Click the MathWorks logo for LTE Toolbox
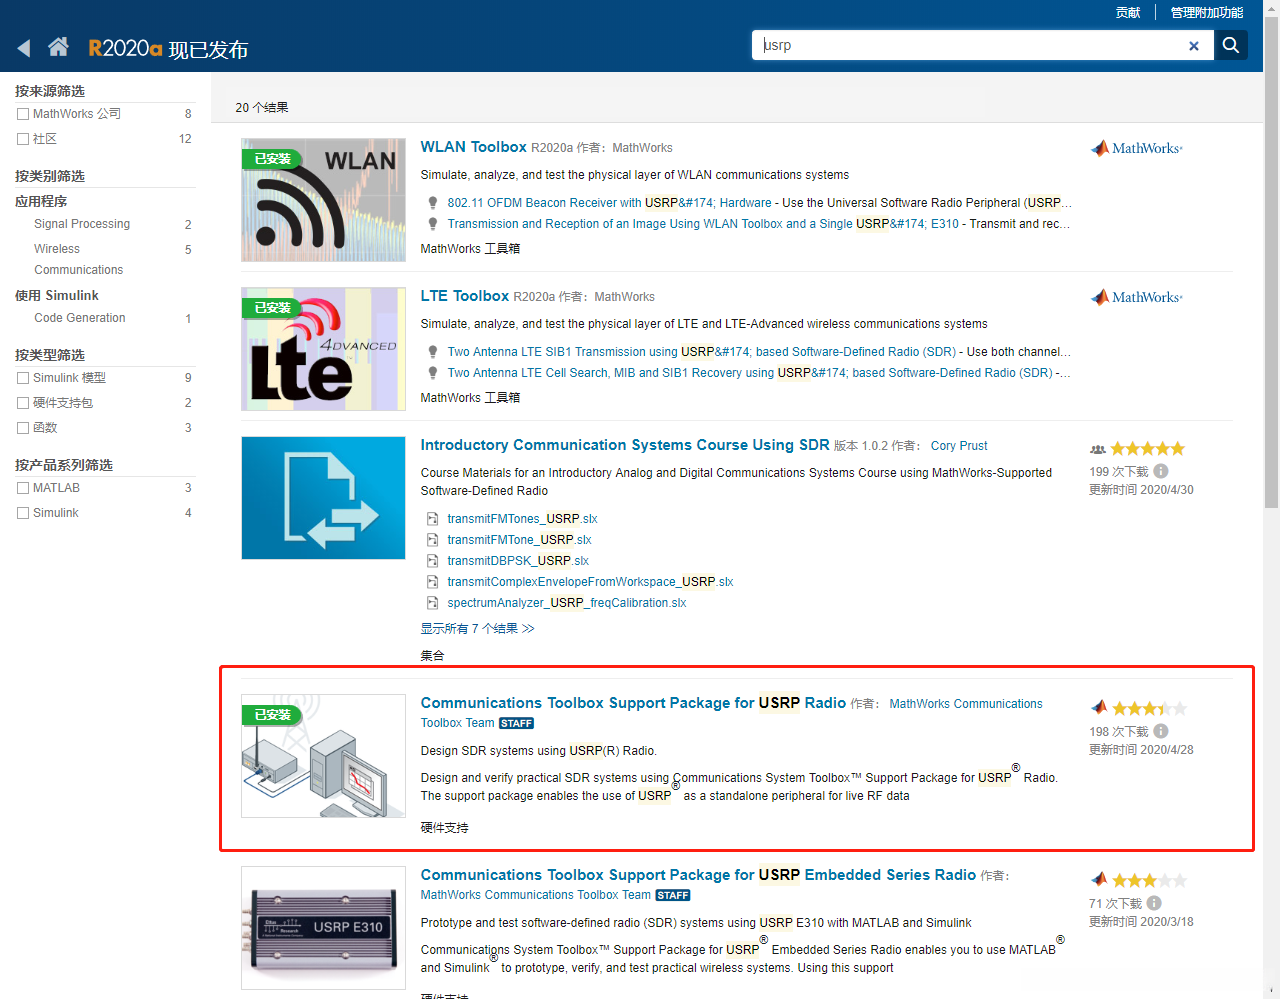This screenshot has width=1280, height=999. (x=1136, y=297)
